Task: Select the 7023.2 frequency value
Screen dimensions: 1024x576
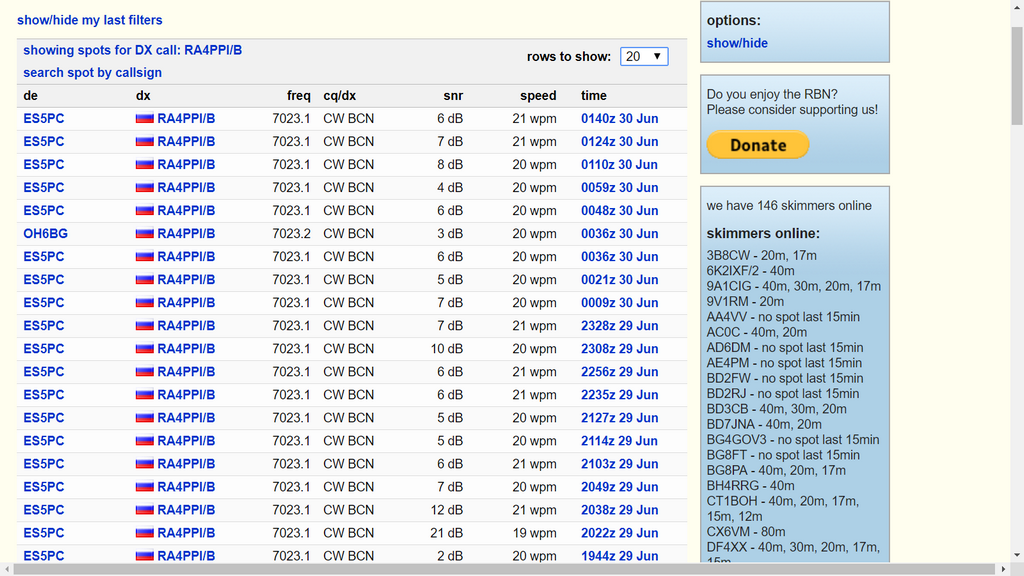Action: pos(291,233)
